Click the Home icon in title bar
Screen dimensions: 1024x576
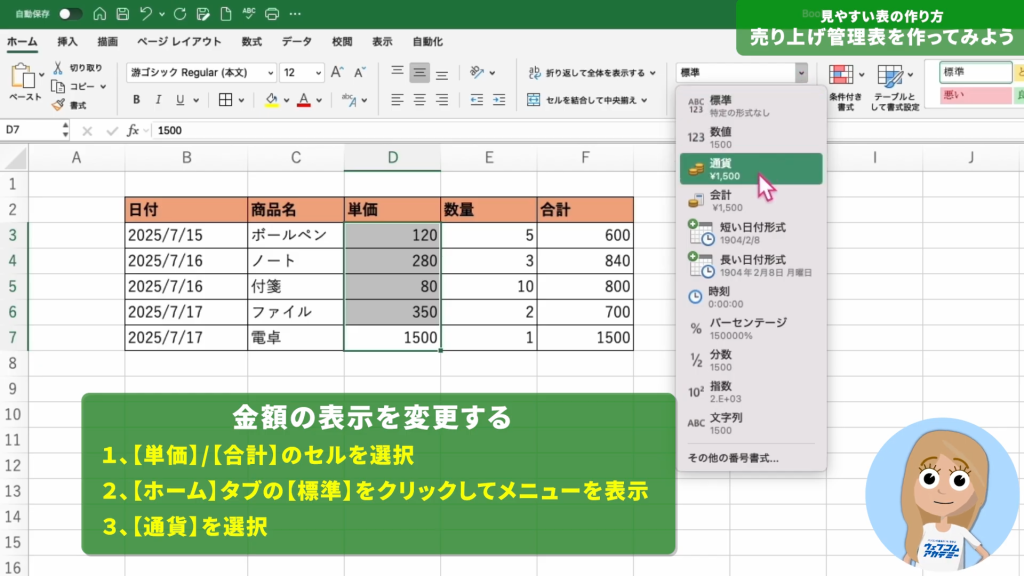(99, 14)
